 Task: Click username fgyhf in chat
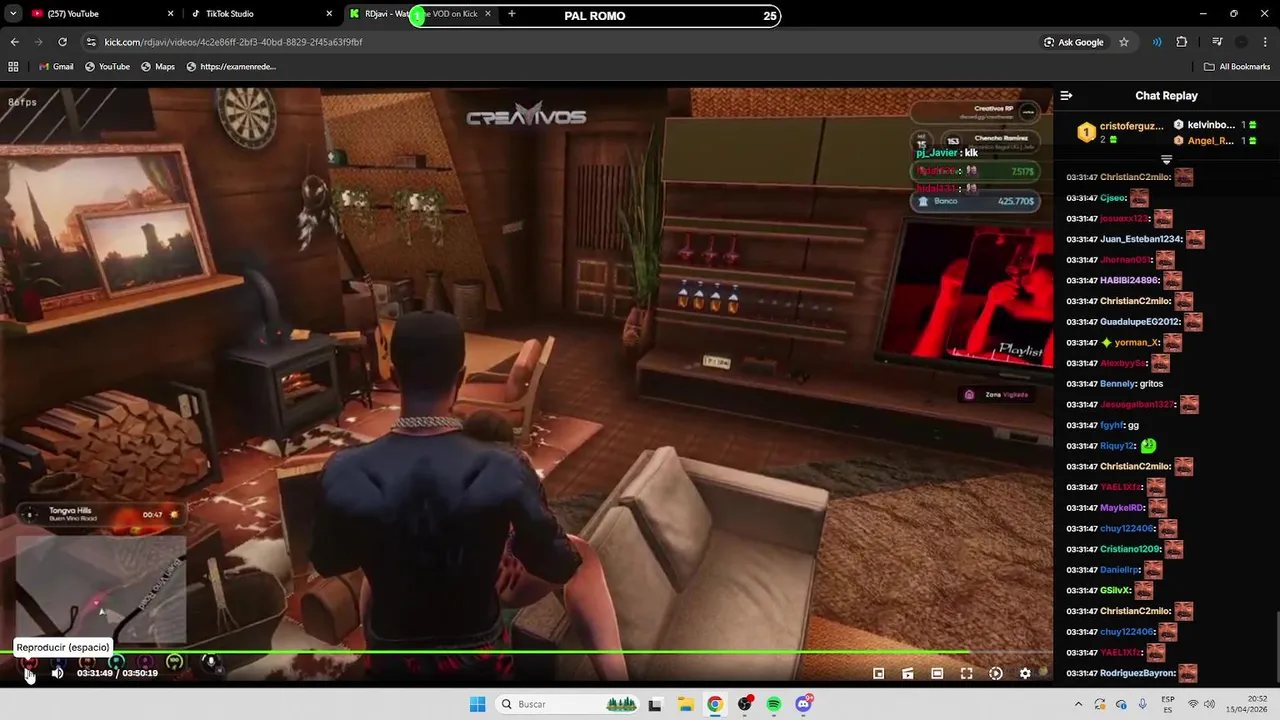1112,425
